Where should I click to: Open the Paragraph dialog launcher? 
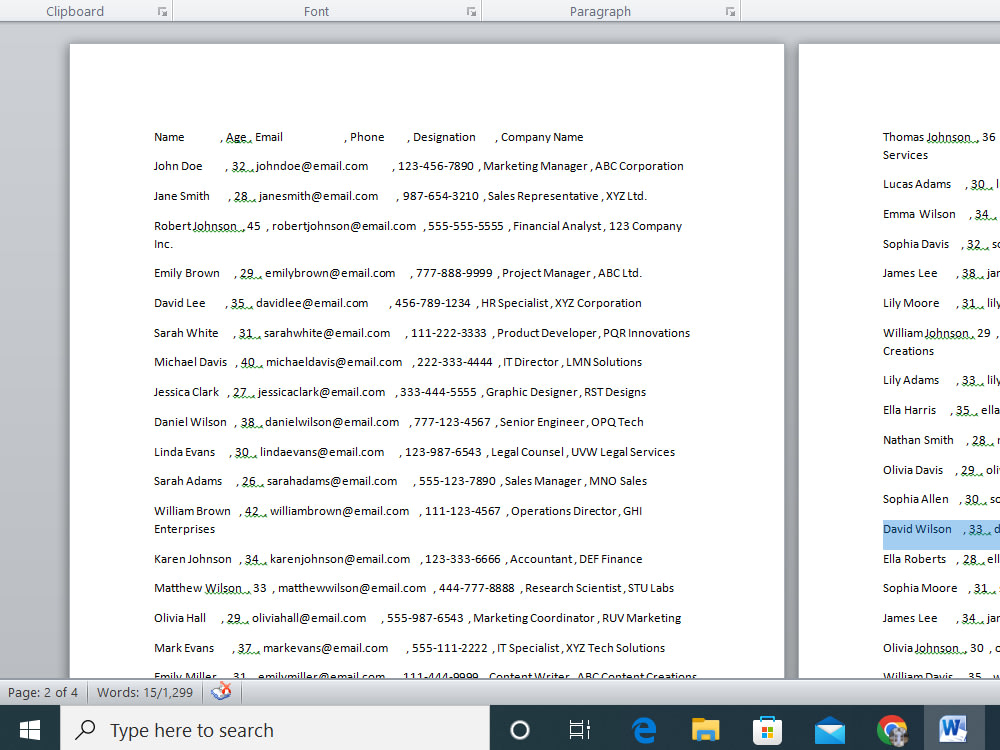[730, 11]
